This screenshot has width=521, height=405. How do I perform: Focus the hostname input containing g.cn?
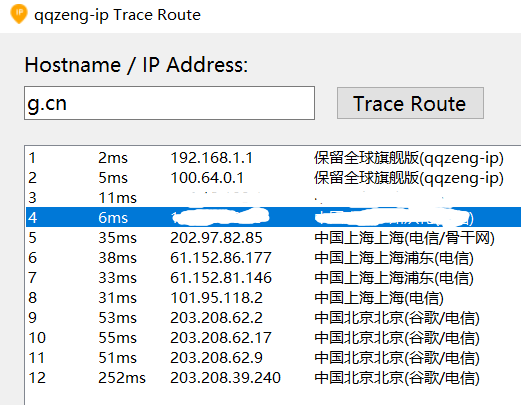[169, 103]
